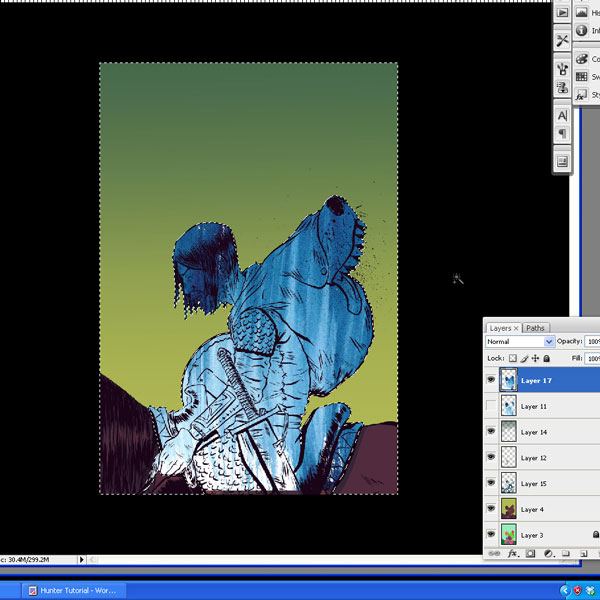Select the Layers tab

point(501,327)
